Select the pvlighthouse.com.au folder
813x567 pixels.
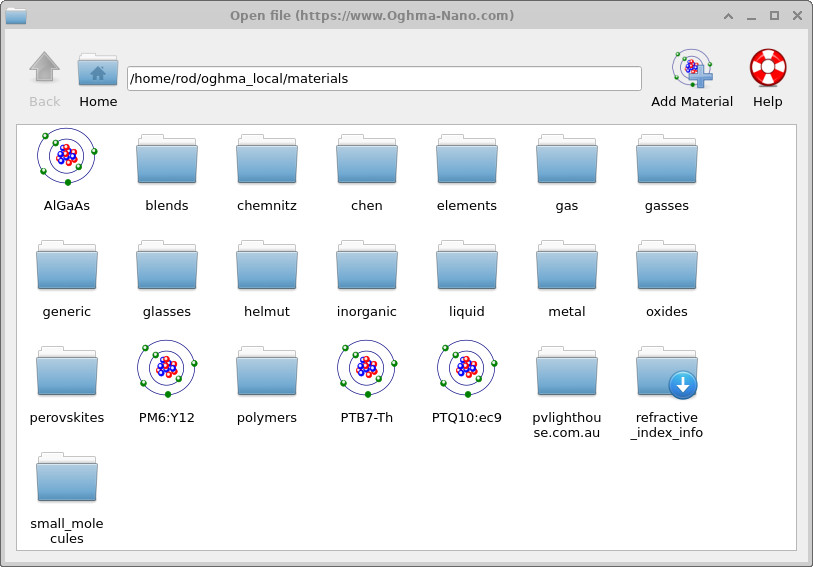(567, 372)
